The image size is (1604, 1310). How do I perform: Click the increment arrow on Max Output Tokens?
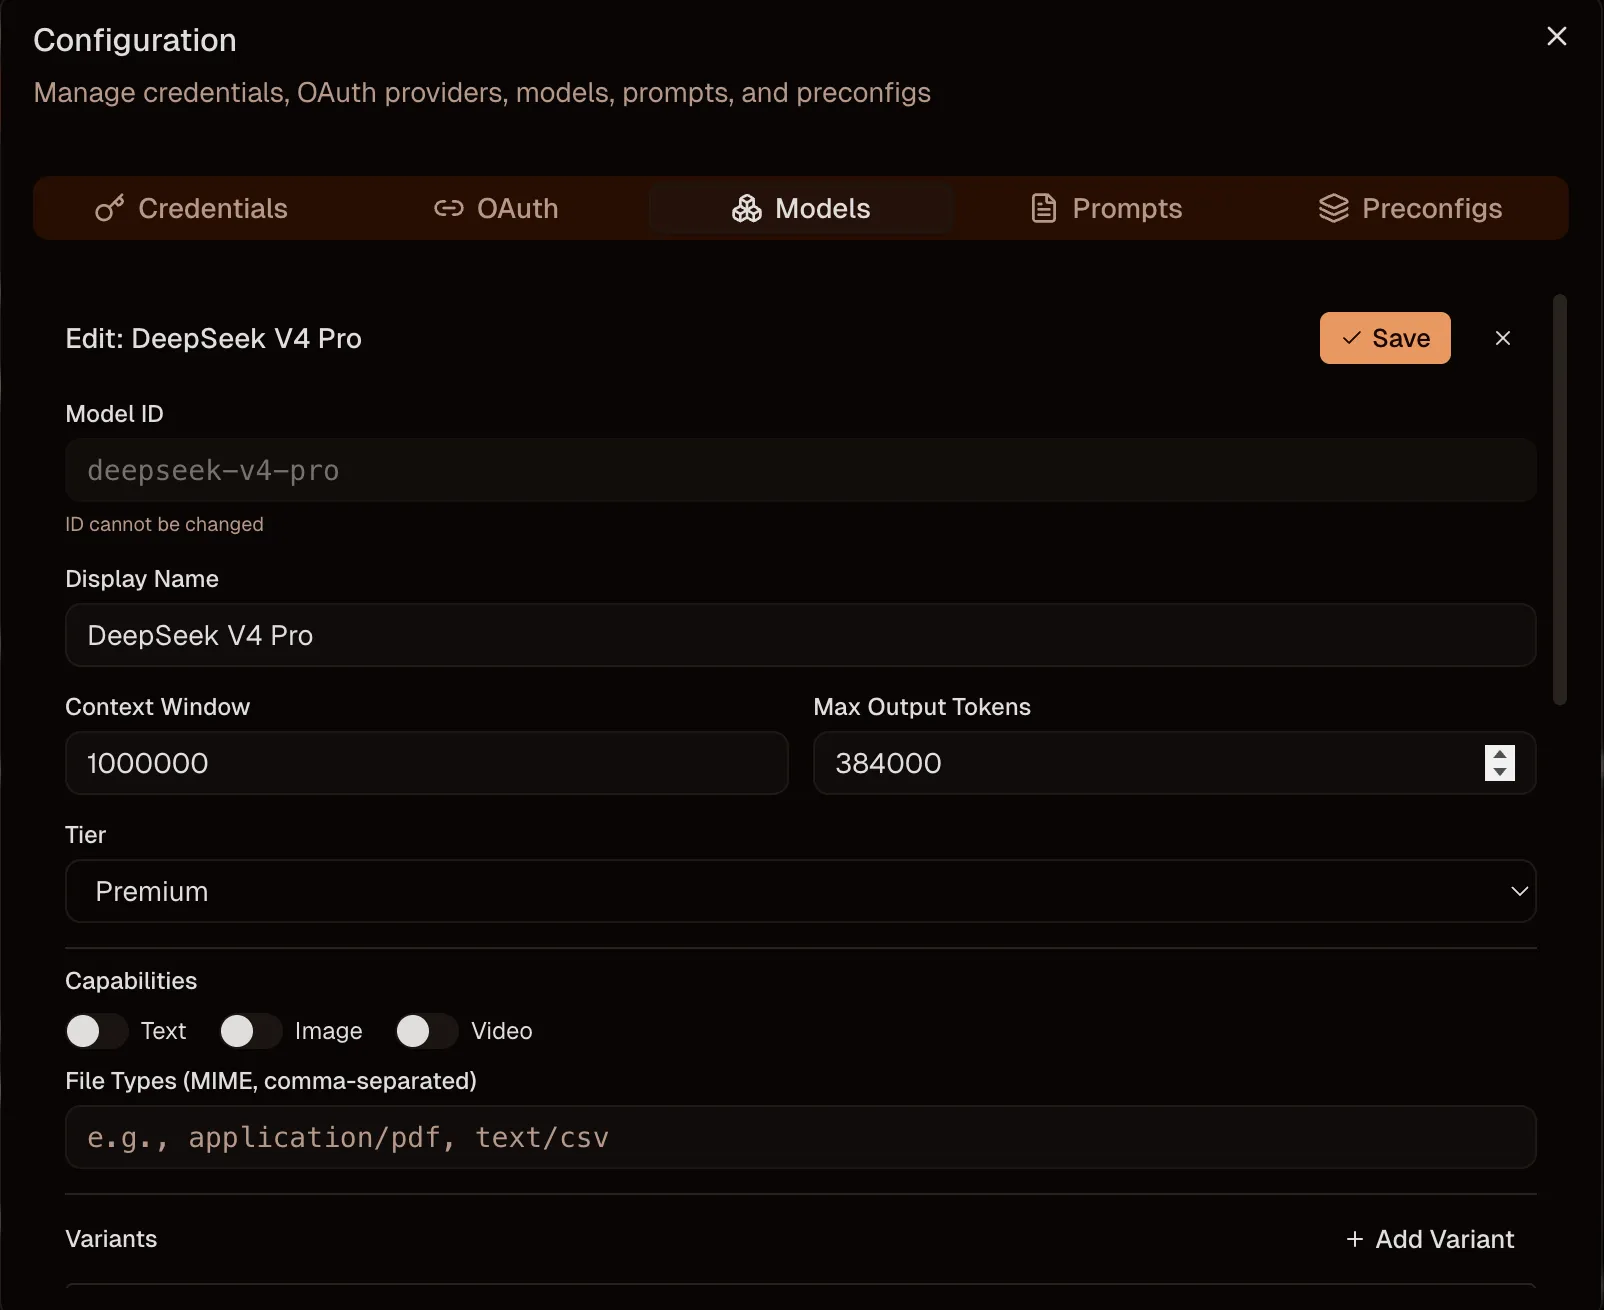[1500, 754]
